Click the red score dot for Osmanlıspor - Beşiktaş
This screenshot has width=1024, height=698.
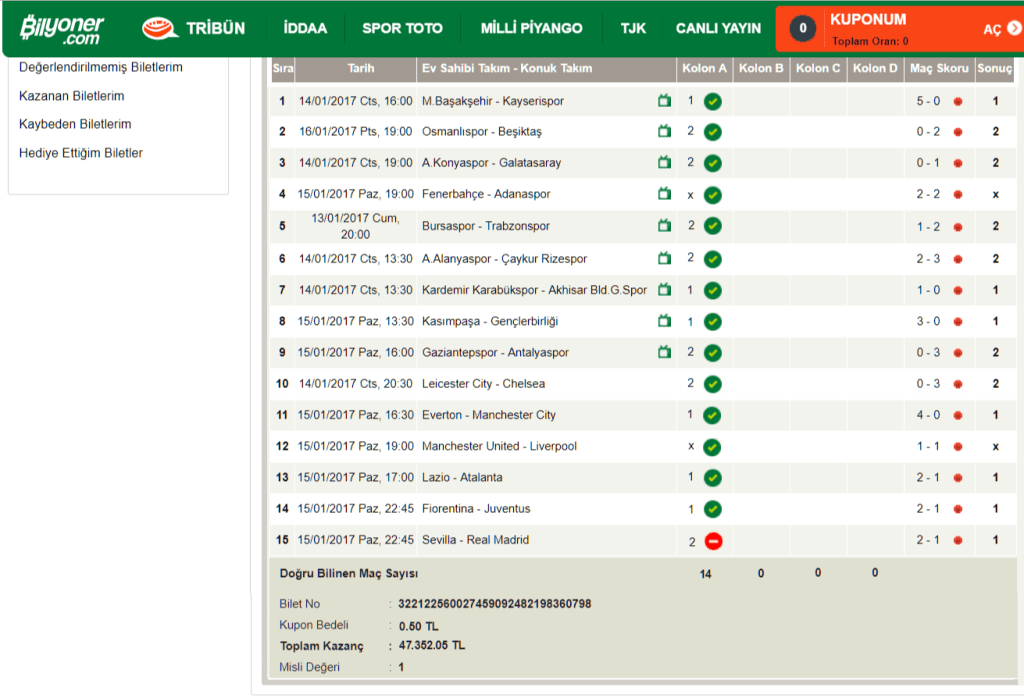pos(958,133)
